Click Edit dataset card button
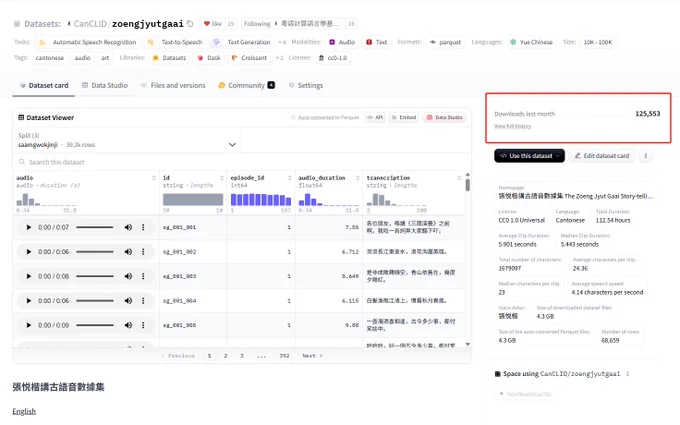Screen dimensions: 680x425 click(602, 156)
